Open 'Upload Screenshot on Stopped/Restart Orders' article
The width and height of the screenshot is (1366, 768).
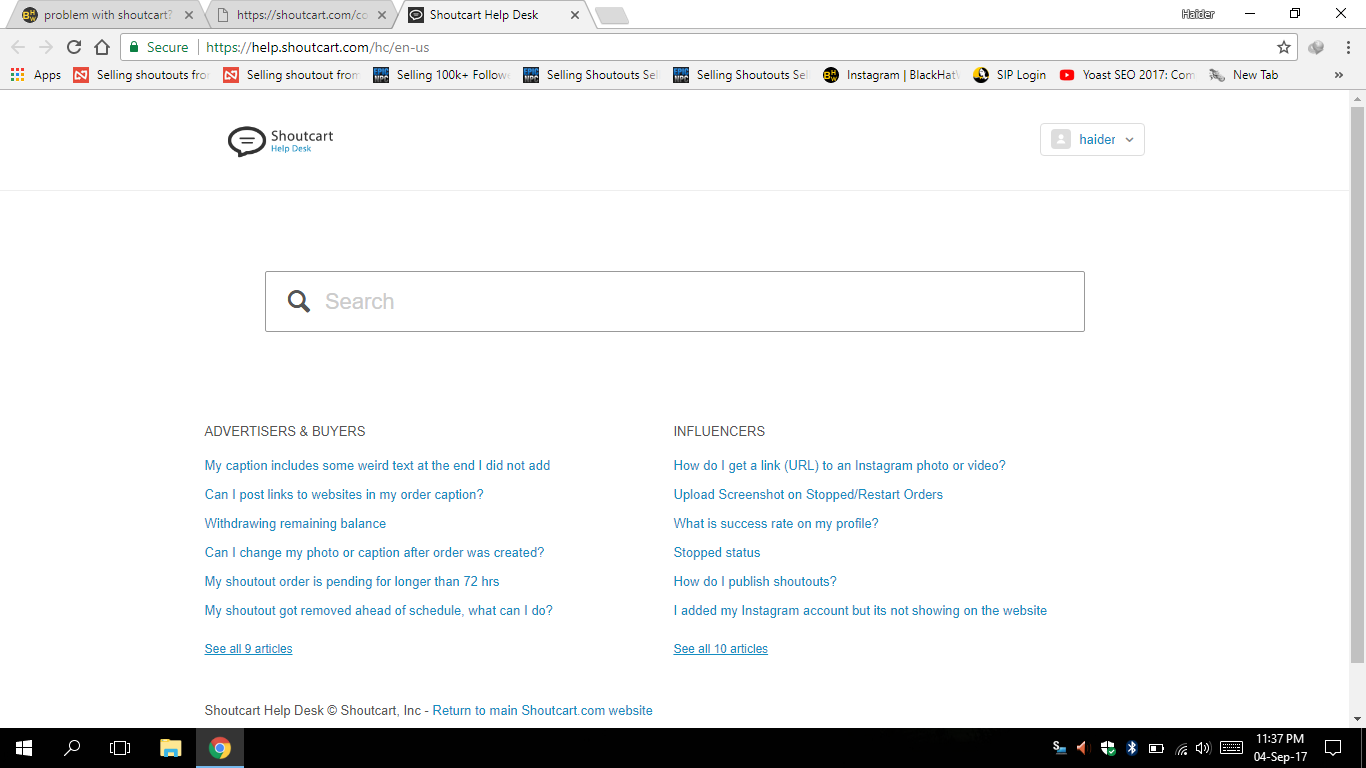pos(808,495)
